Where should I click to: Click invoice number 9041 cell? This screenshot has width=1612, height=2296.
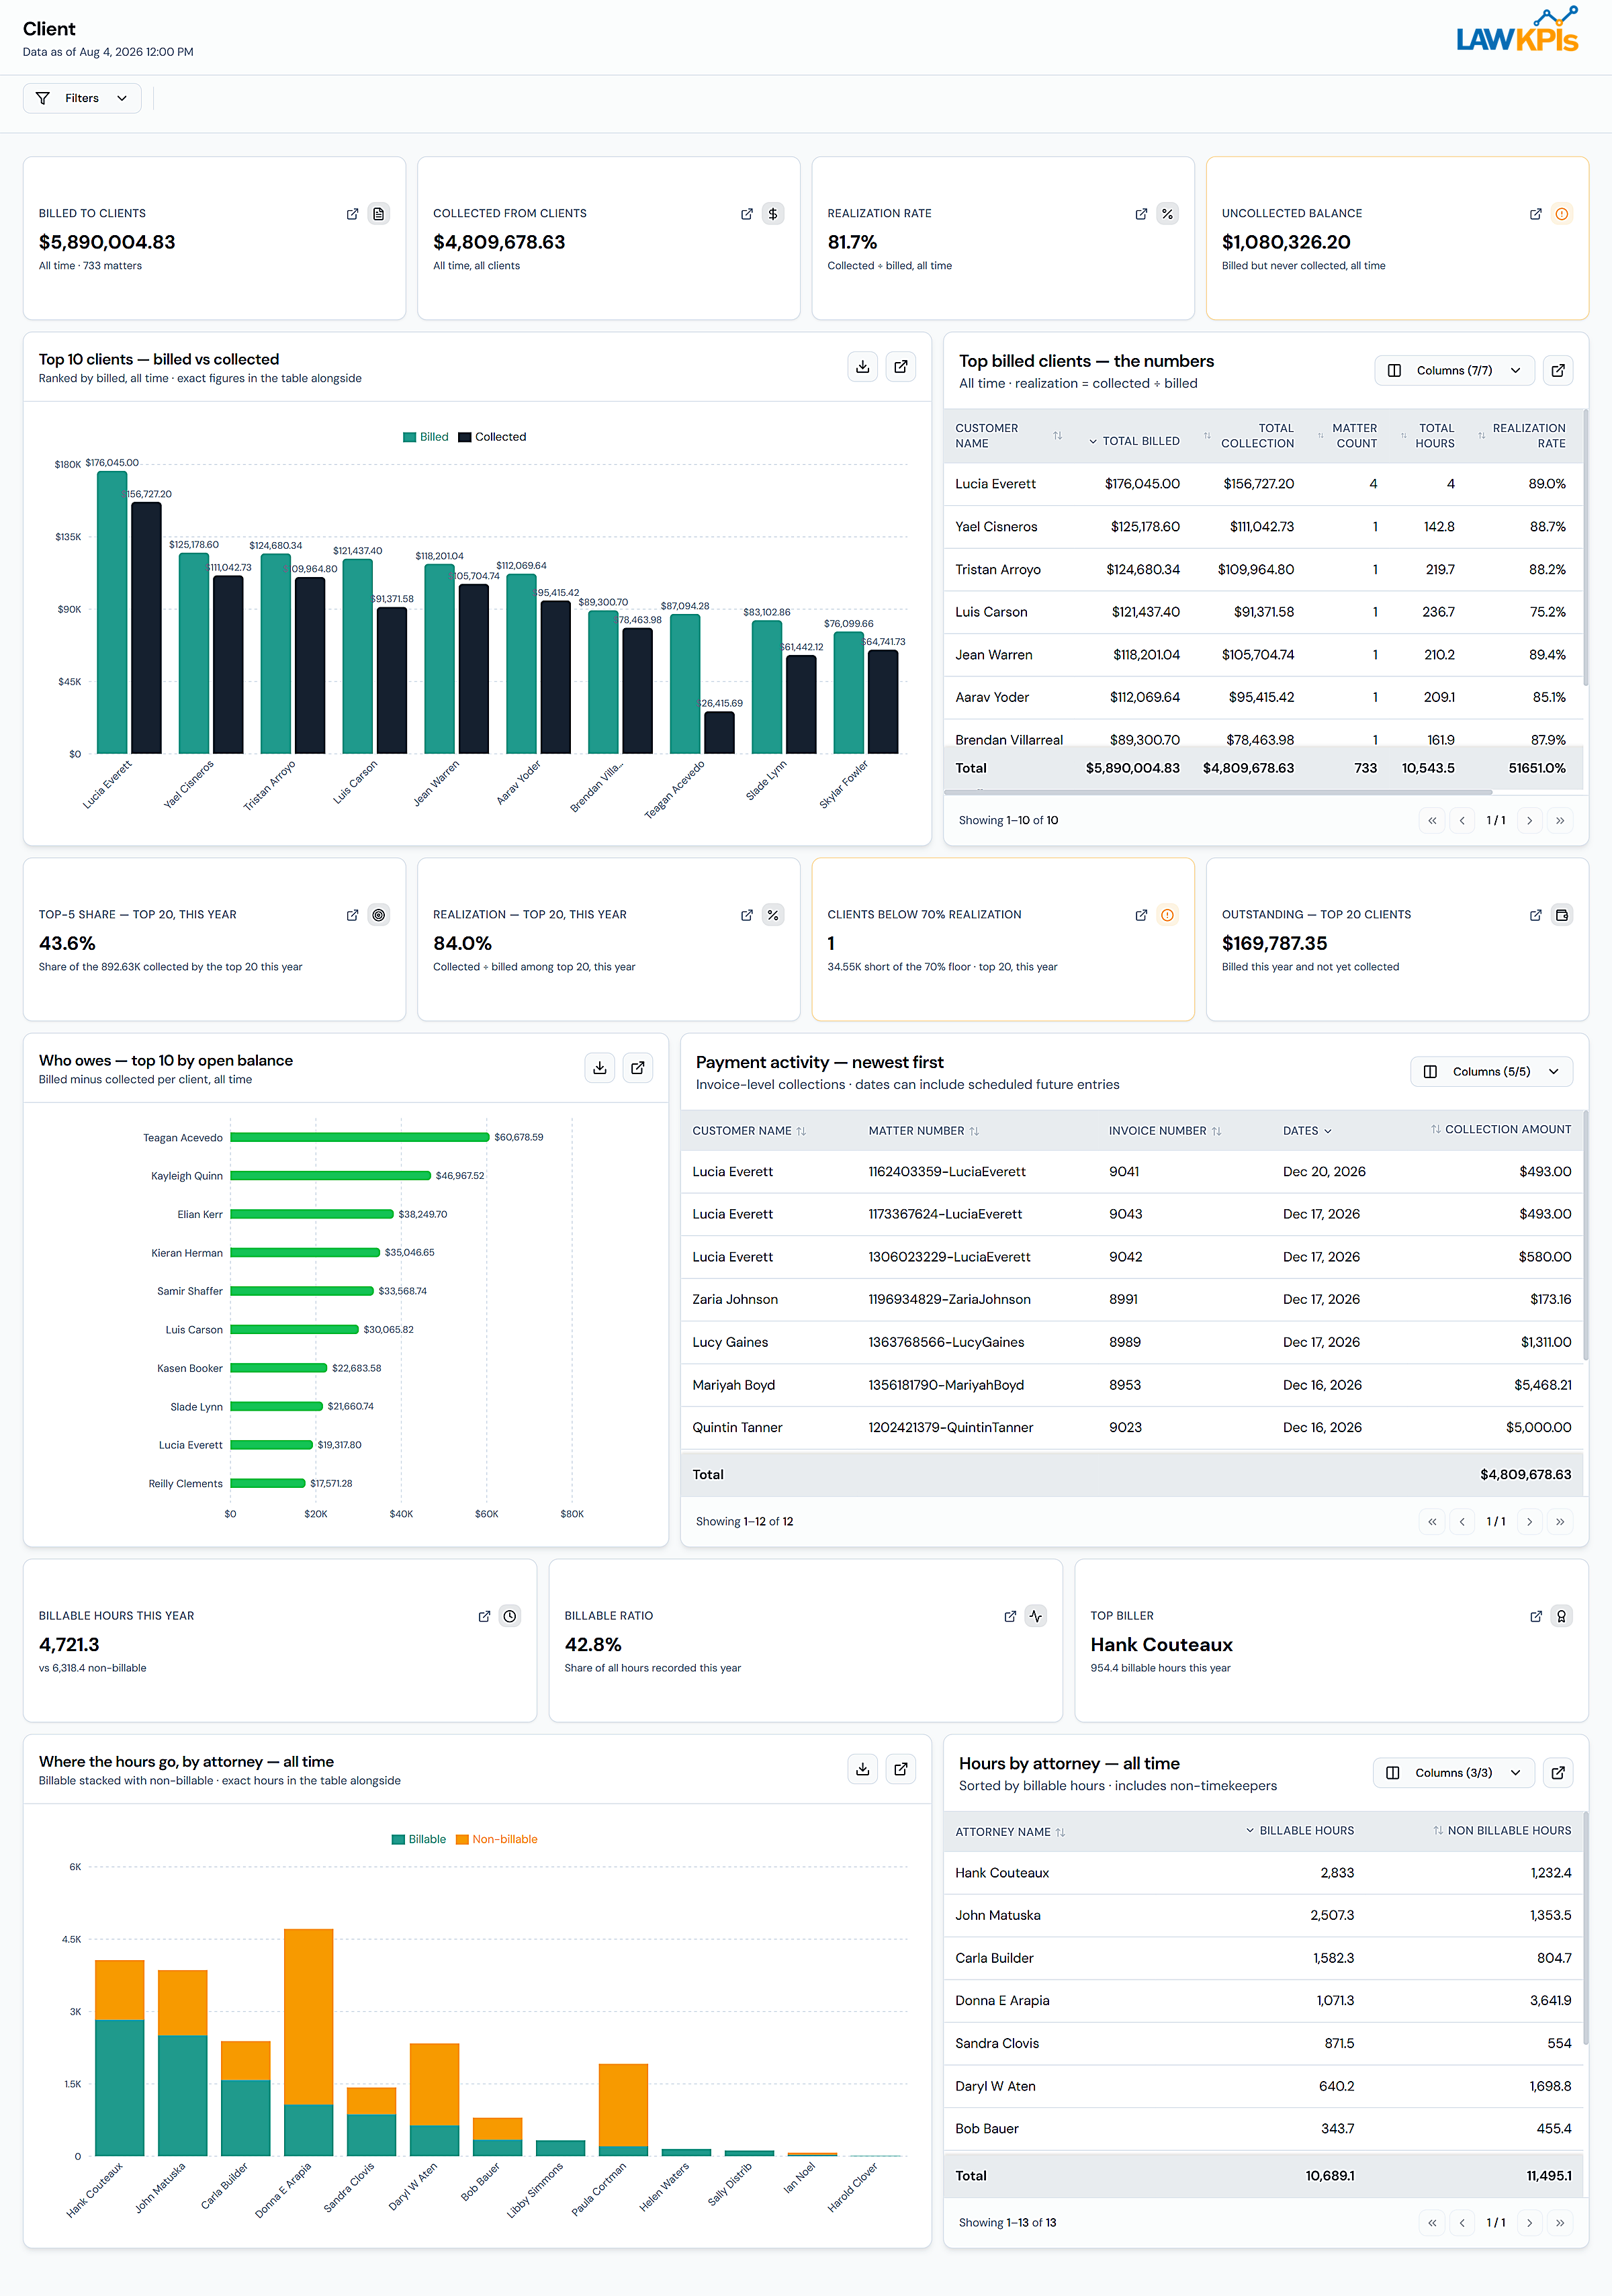[x=1124, y=1171]
